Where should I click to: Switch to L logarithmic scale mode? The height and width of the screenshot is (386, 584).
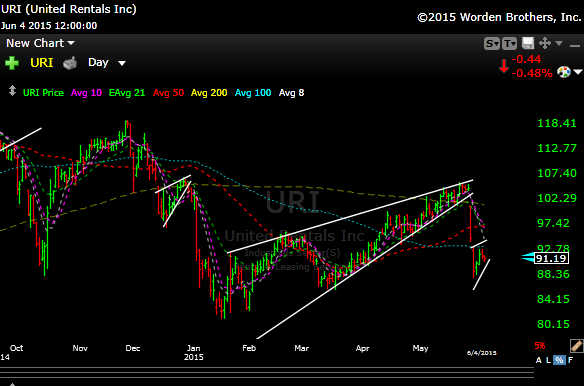548,360
